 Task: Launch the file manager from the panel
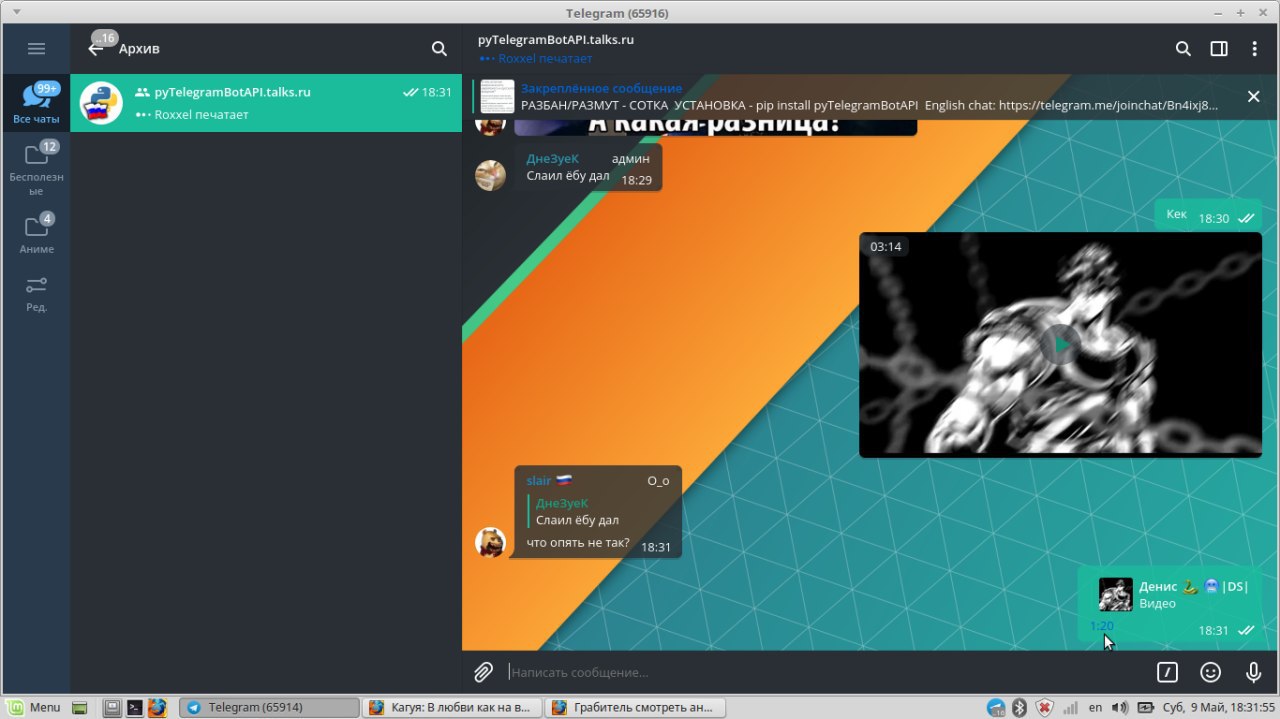[x=113, y=707]
